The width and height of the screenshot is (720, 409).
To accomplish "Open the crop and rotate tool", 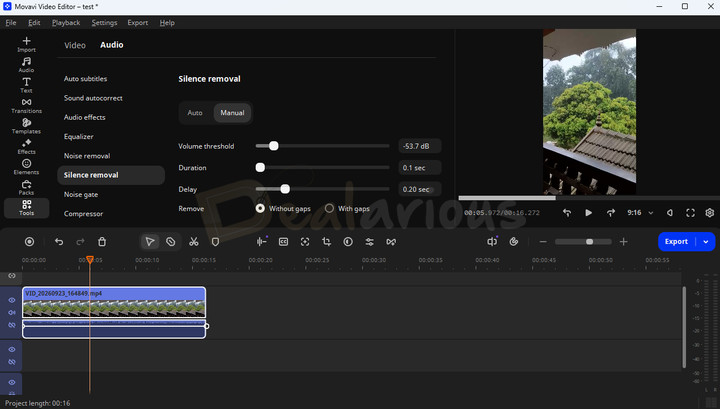I will [x=326, y=241].
